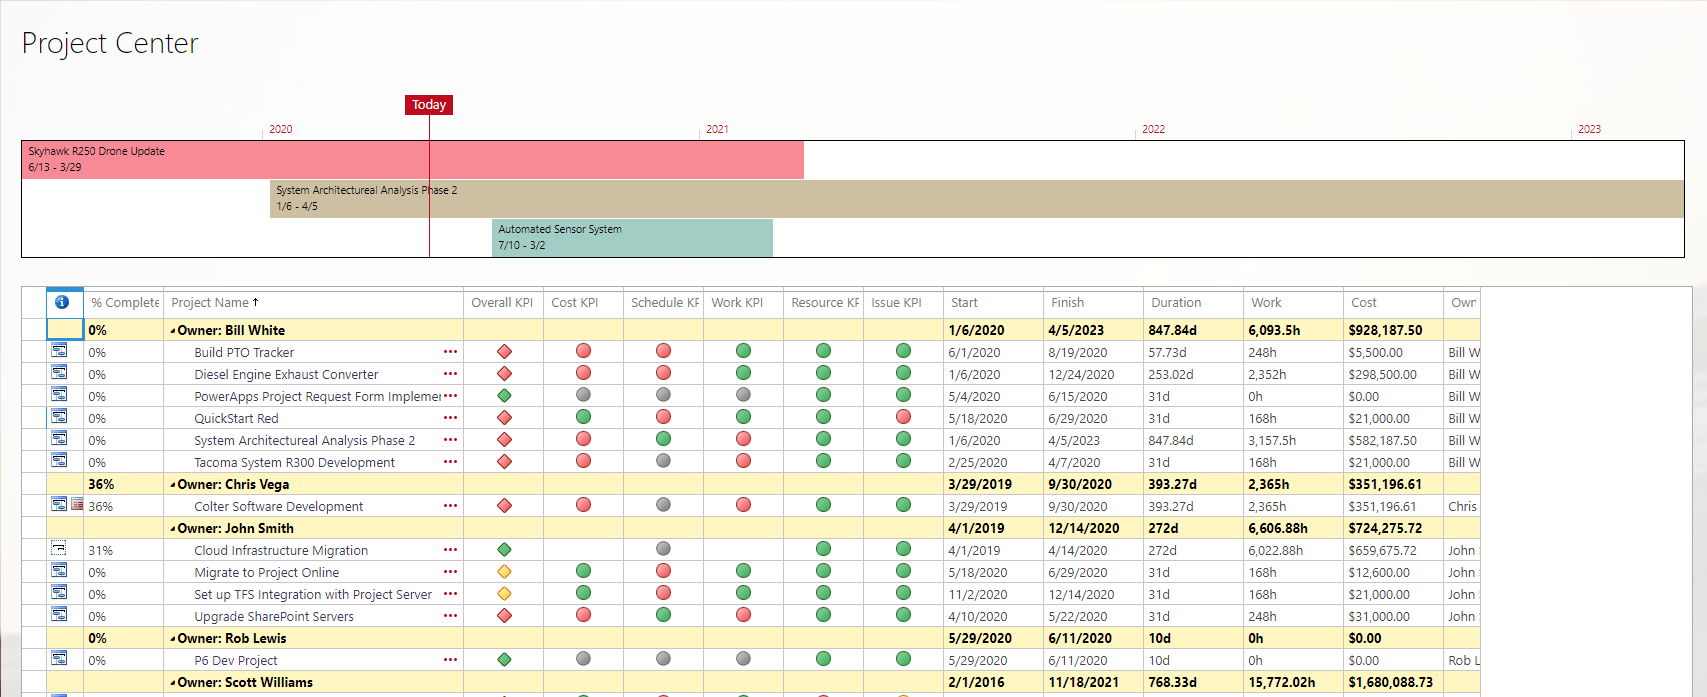Click the info icon in the grid header
The image size is (1707, 697).
click(x=62, y=302)
